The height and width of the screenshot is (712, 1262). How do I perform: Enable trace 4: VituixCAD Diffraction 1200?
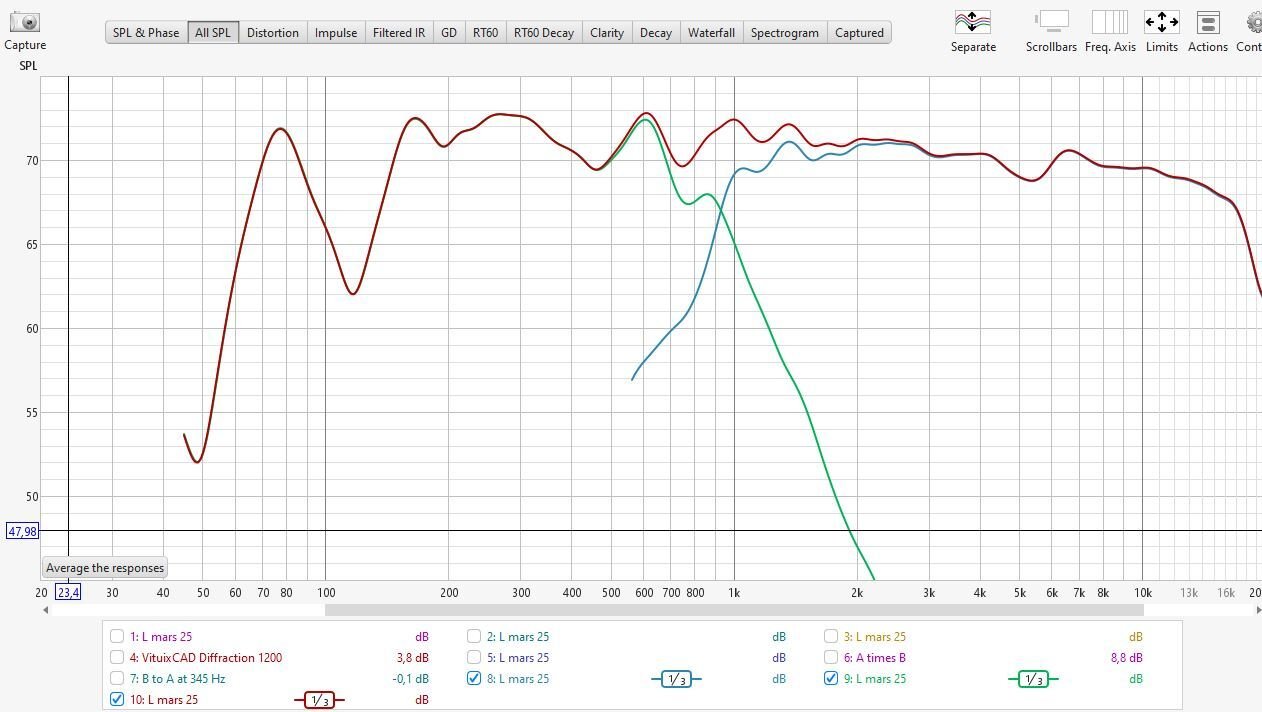pyautogui.click(x=117, y=657)
